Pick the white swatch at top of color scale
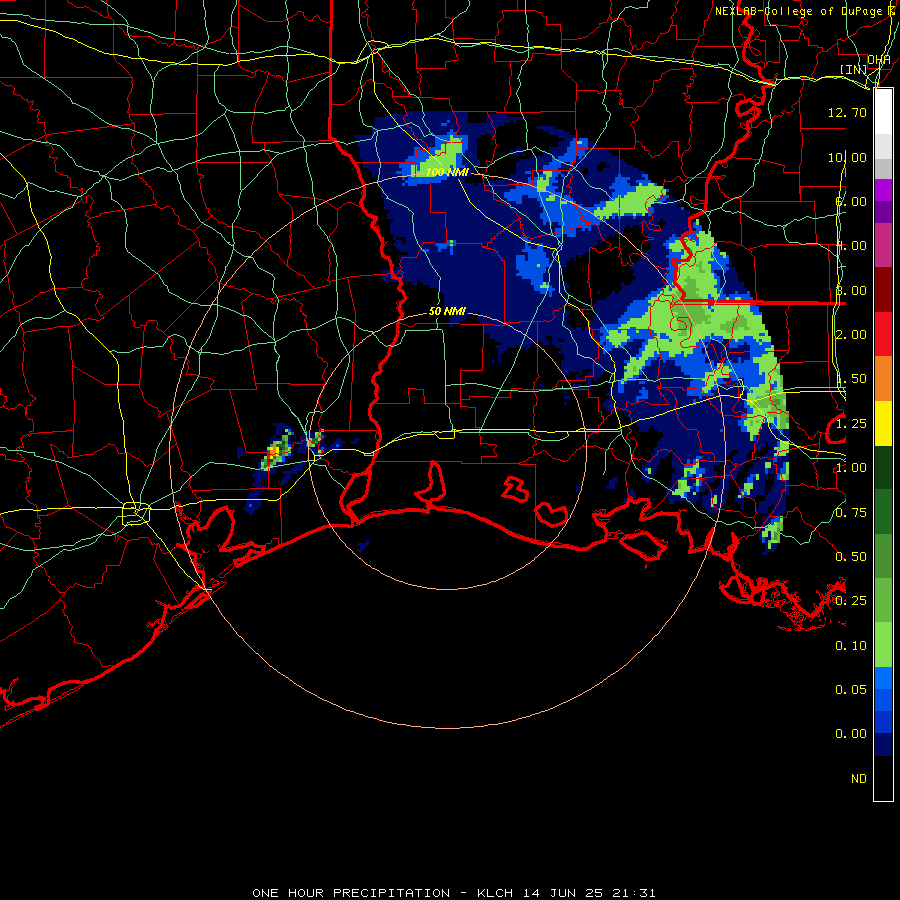 [883, 111]
